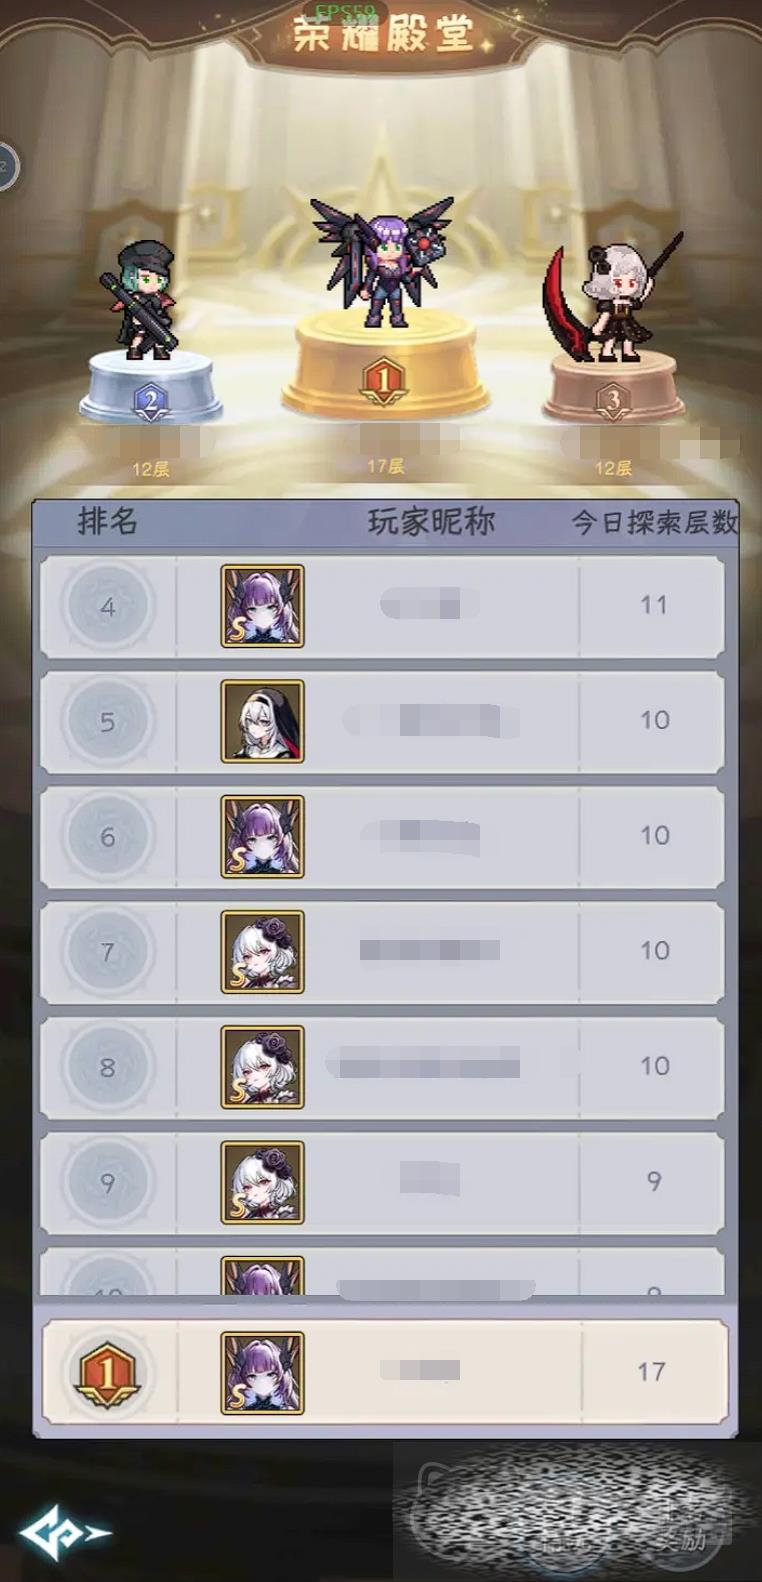Click the gold first-place pedestal badge
762x1582 pixels.
coord(382,381)
